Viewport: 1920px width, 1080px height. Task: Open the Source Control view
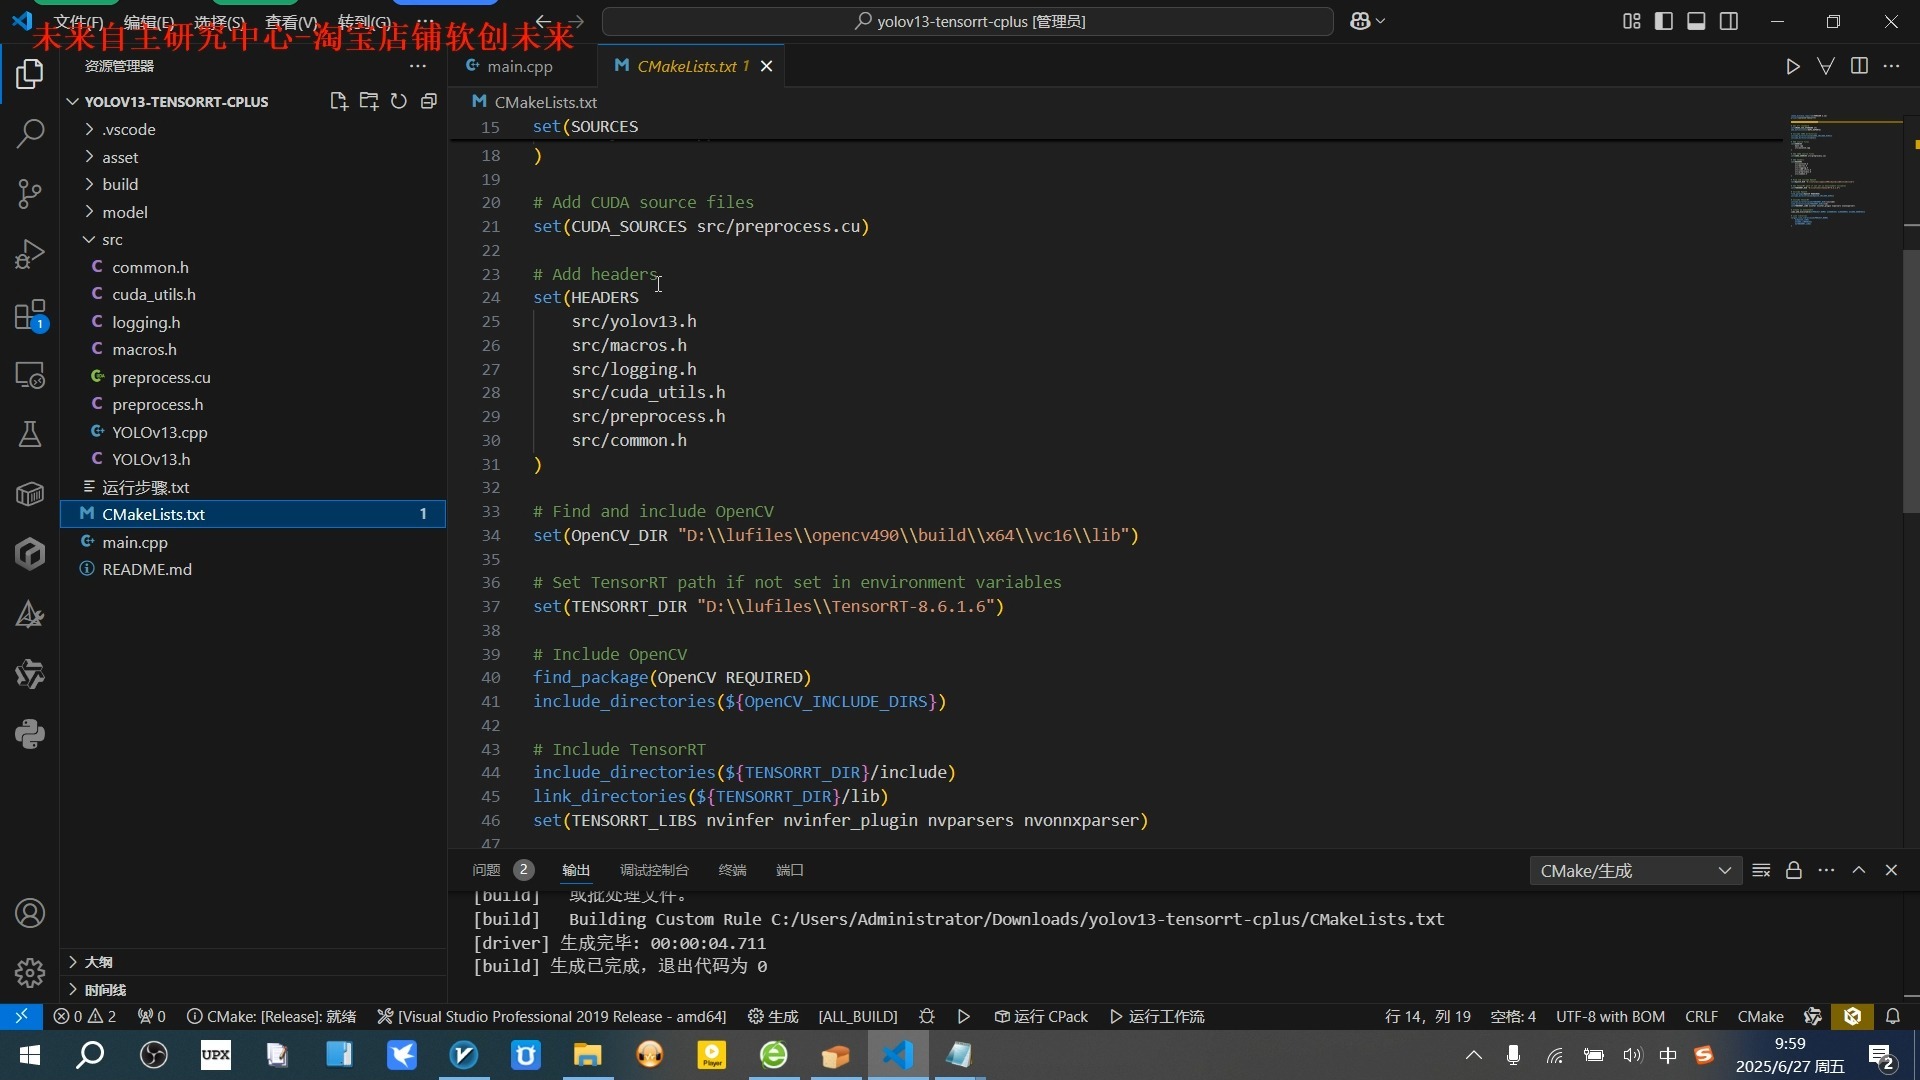pyautogui.click(x=29, y=194)
